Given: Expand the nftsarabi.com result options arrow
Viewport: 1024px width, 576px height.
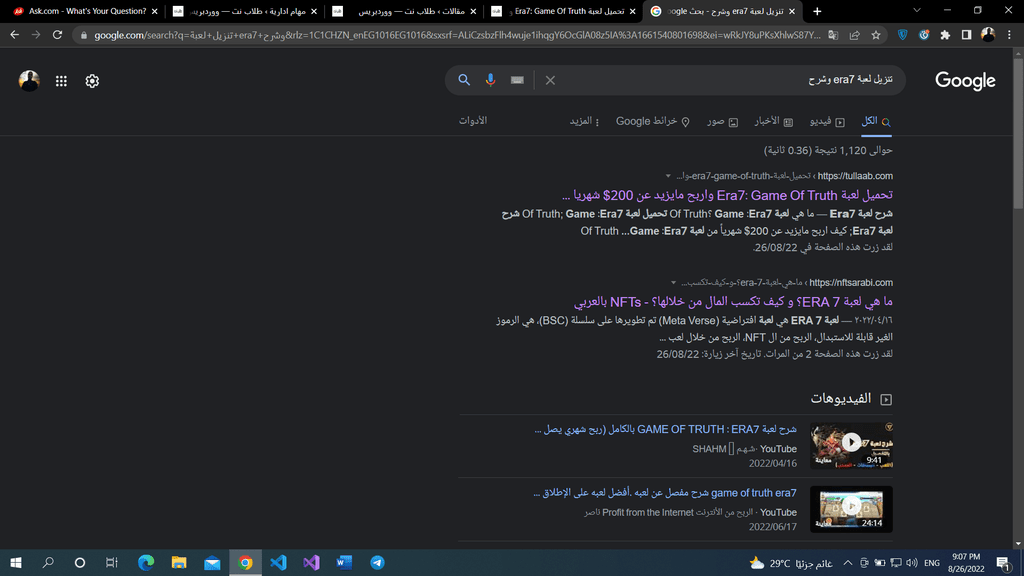Looking at the screenshot, I should pyautogui.click(x=673, y=283).
